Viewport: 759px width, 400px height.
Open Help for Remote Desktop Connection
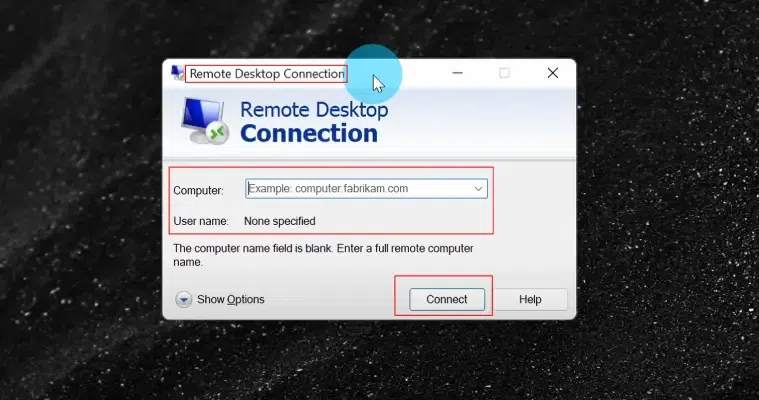530,299
